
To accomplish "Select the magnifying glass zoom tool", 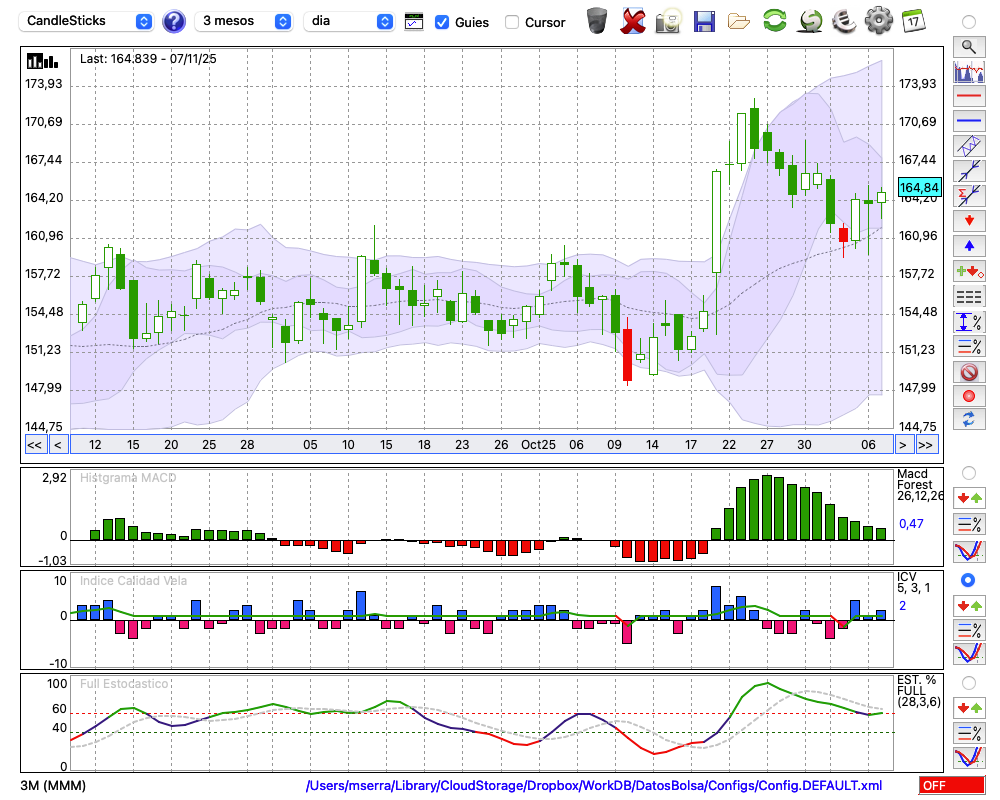I will point(968,46).
